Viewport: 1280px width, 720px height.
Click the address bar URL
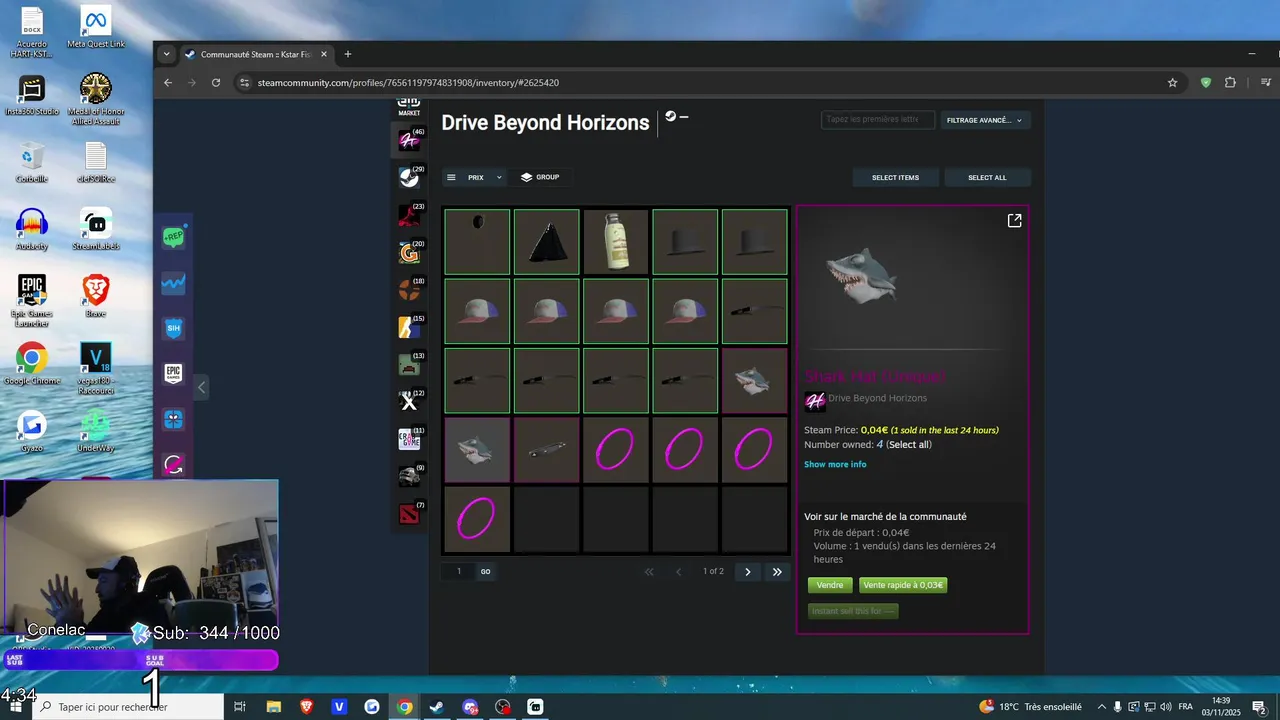pos(408,83)
